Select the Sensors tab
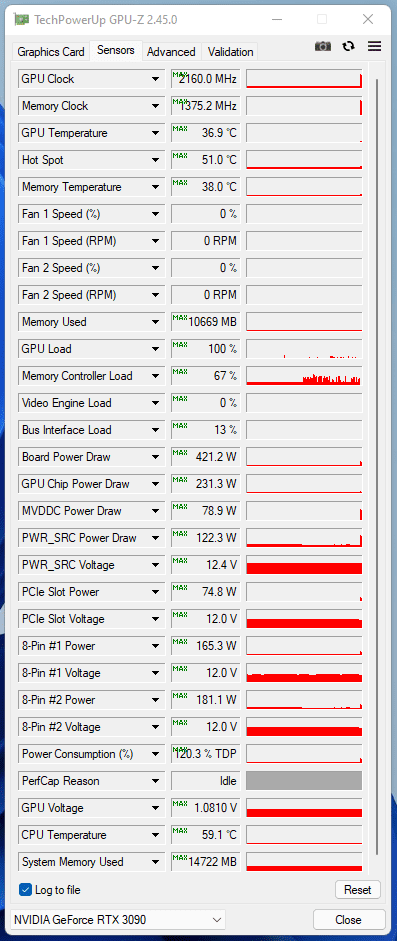397x941 pixels. [x=116, y=50]
